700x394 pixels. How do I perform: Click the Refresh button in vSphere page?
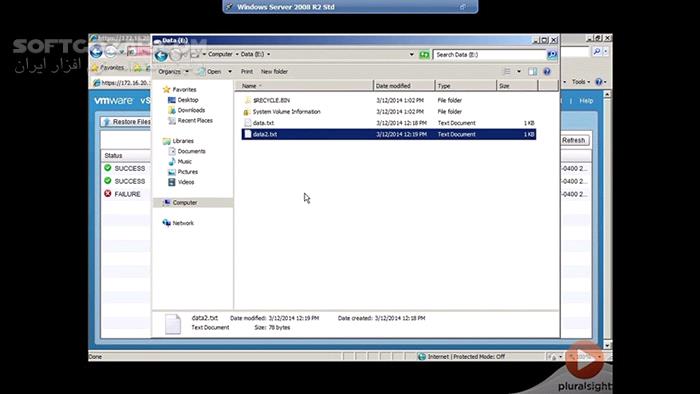574,140
